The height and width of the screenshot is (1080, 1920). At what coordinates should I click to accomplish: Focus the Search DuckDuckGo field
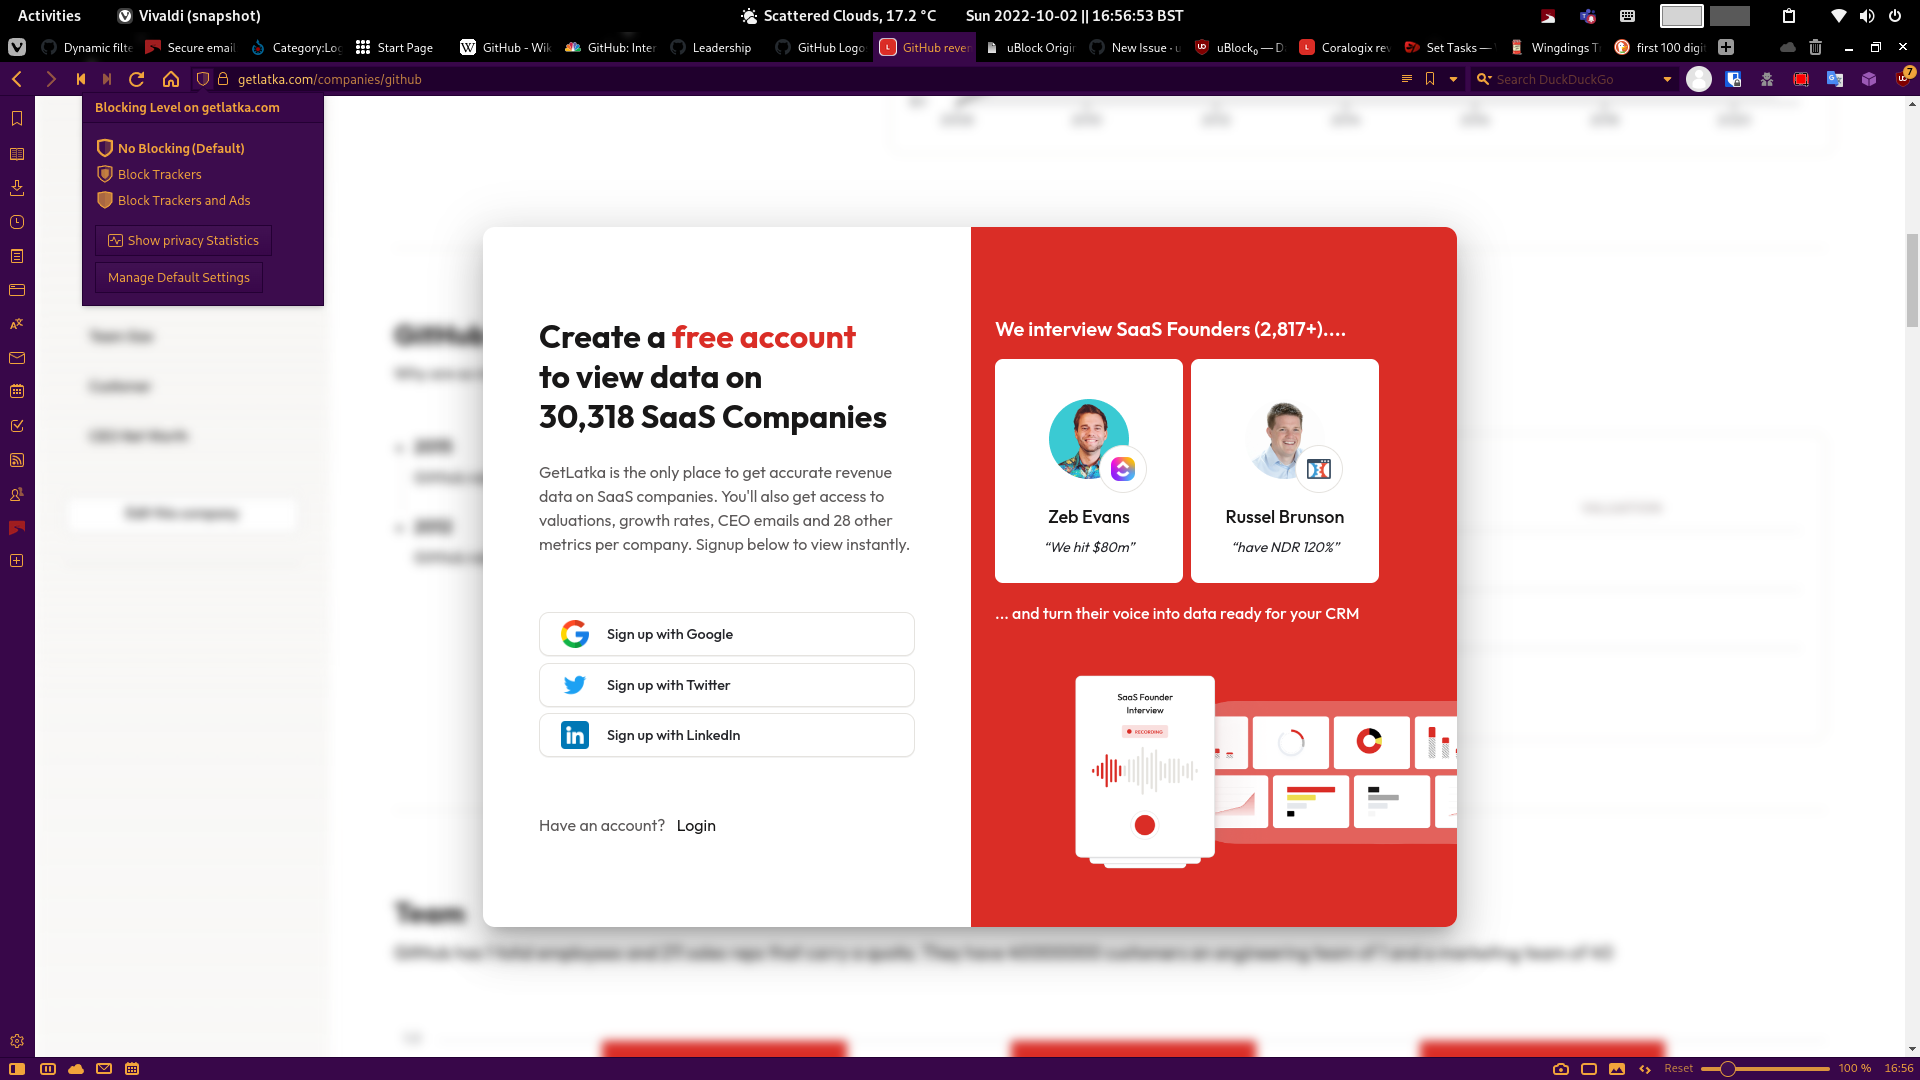coord(1575,79)
